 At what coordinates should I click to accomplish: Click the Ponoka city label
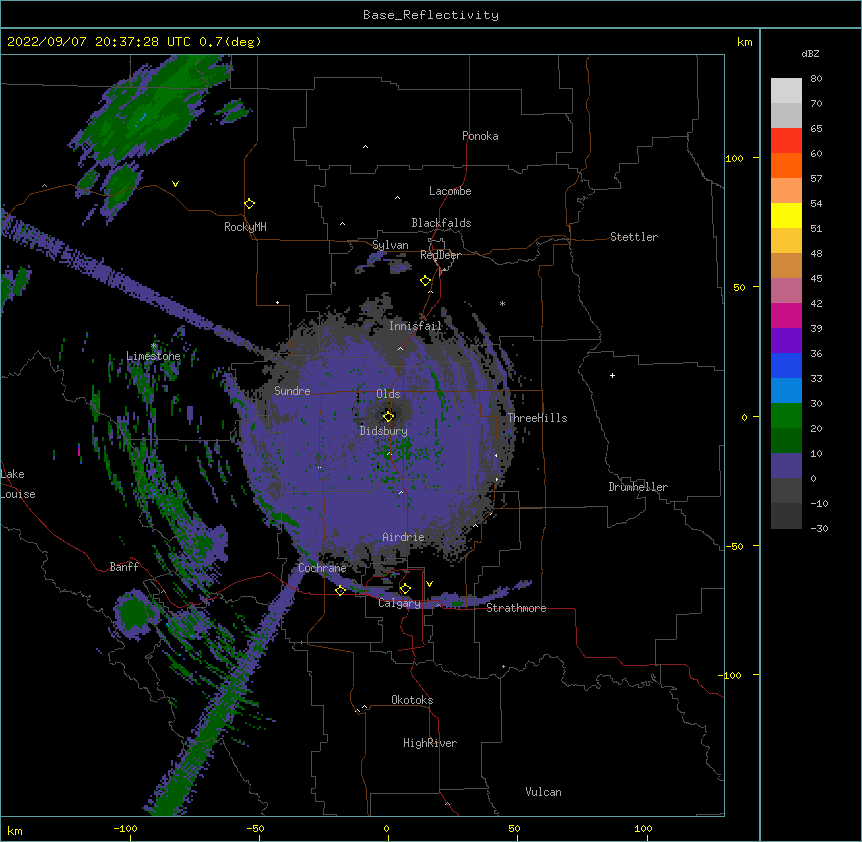[x=480, y=136]
